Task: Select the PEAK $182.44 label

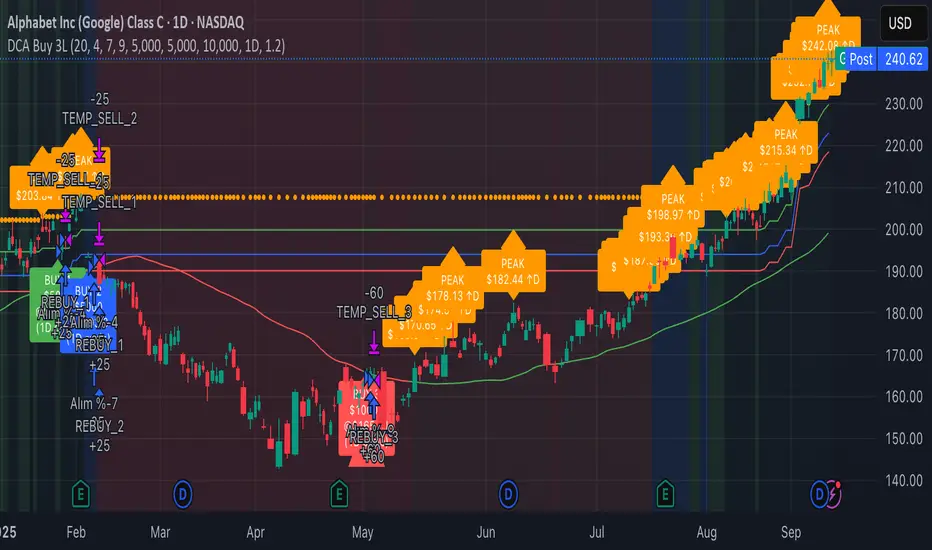Action: (513, 271)
